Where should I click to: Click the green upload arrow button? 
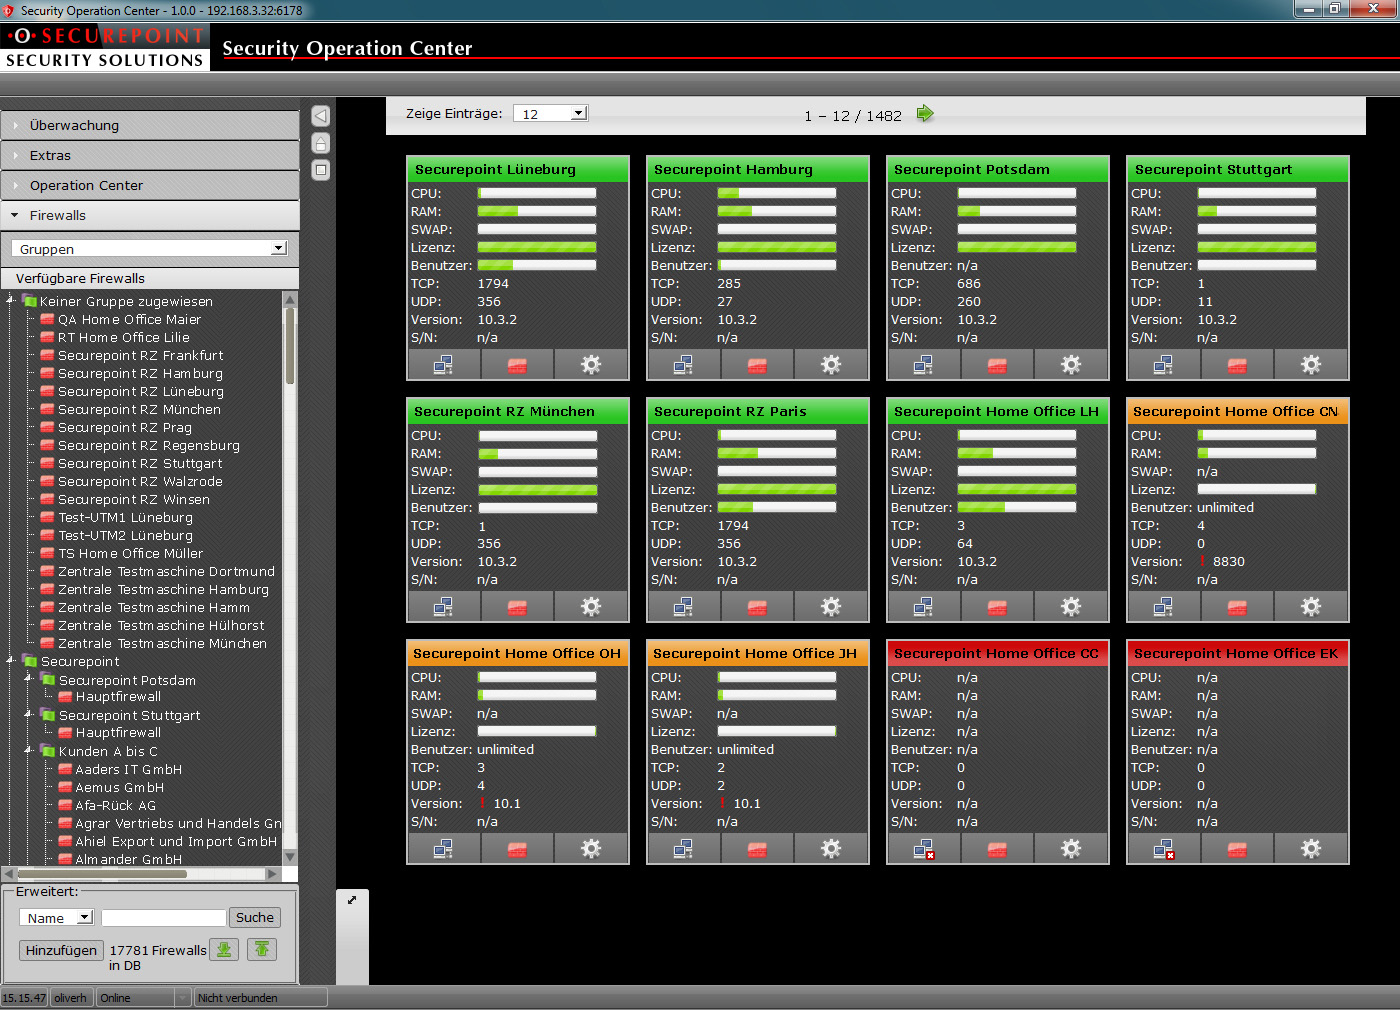[x=262, y=949]
